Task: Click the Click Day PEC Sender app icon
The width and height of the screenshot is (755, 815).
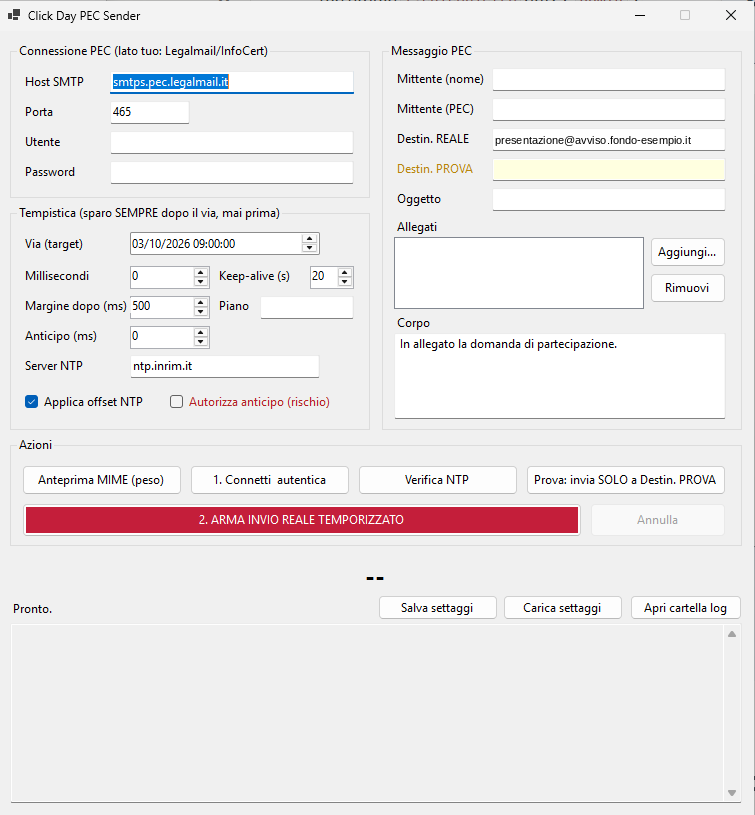Action: click(14, 16)
